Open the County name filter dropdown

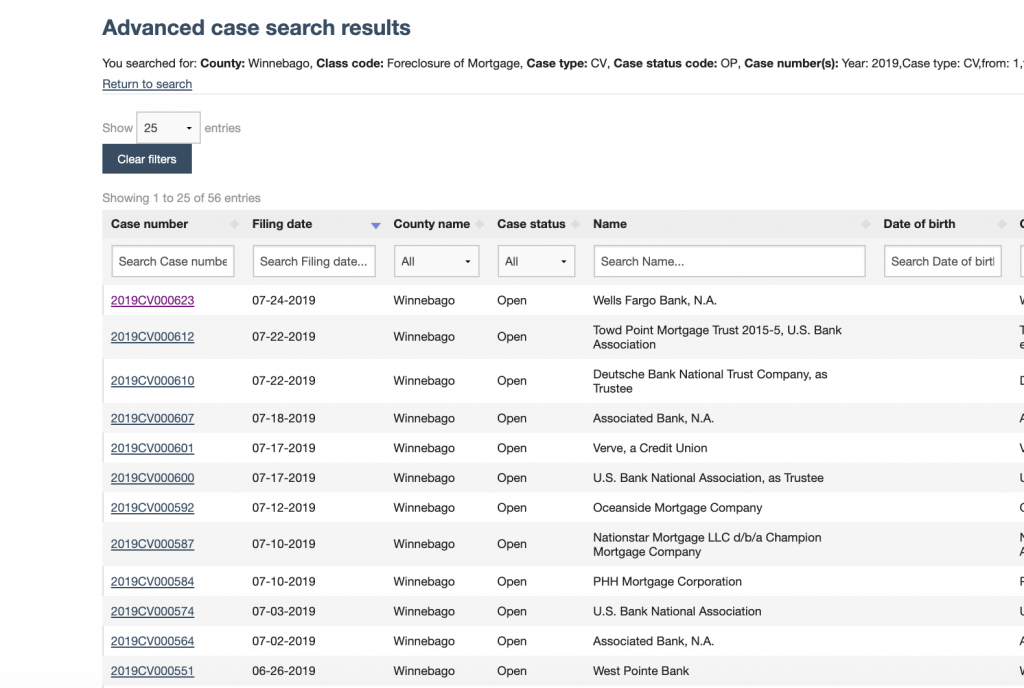(436, 261)
